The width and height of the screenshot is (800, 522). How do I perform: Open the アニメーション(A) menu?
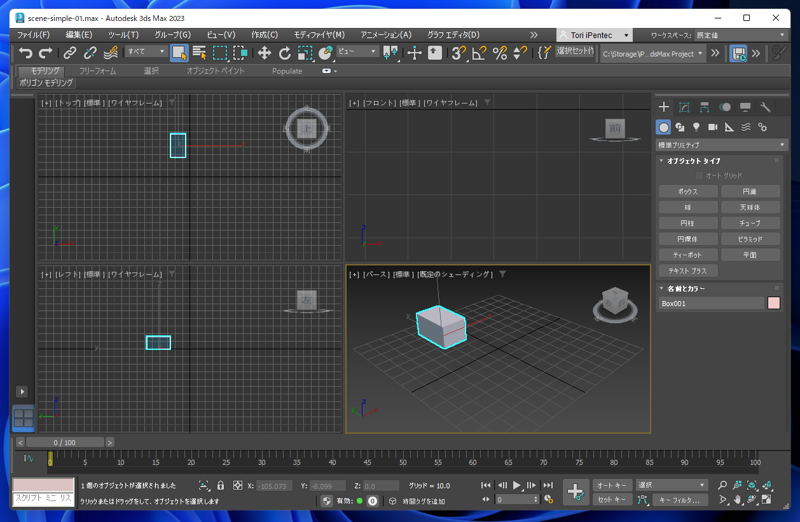click(x=385, y=35)
